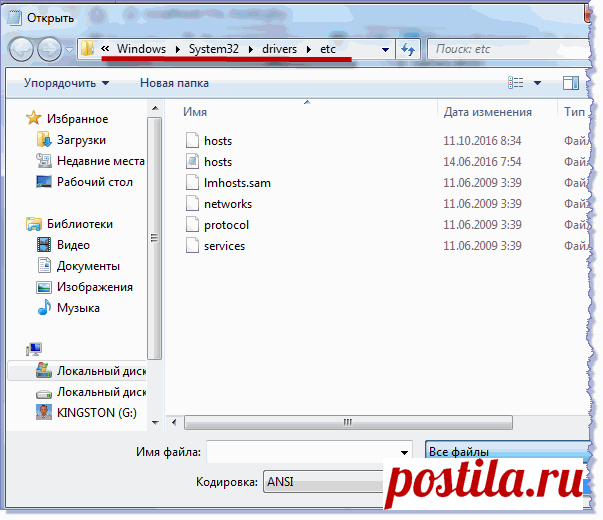Select networks file
603x520 pixels.
click(228, 204)
